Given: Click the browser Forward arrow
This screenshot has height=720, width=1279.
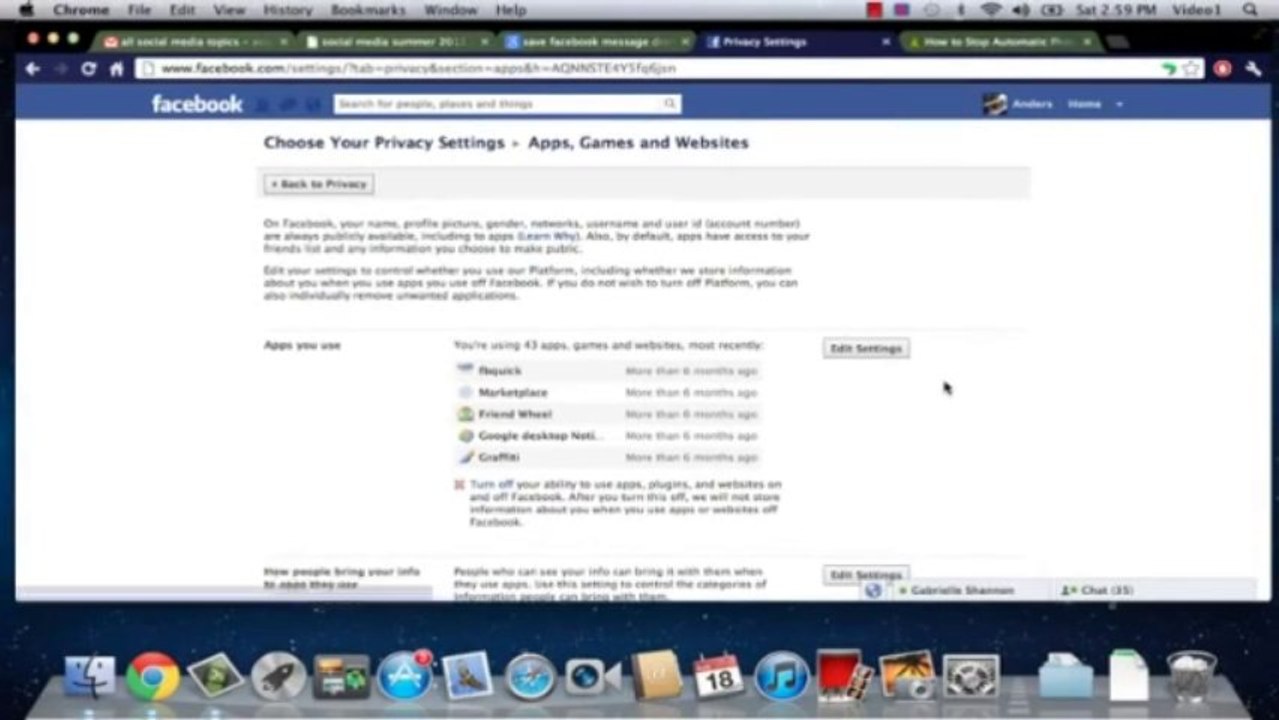Looking at the screenshot, I should pyautogui.click(x=60, y=69).
